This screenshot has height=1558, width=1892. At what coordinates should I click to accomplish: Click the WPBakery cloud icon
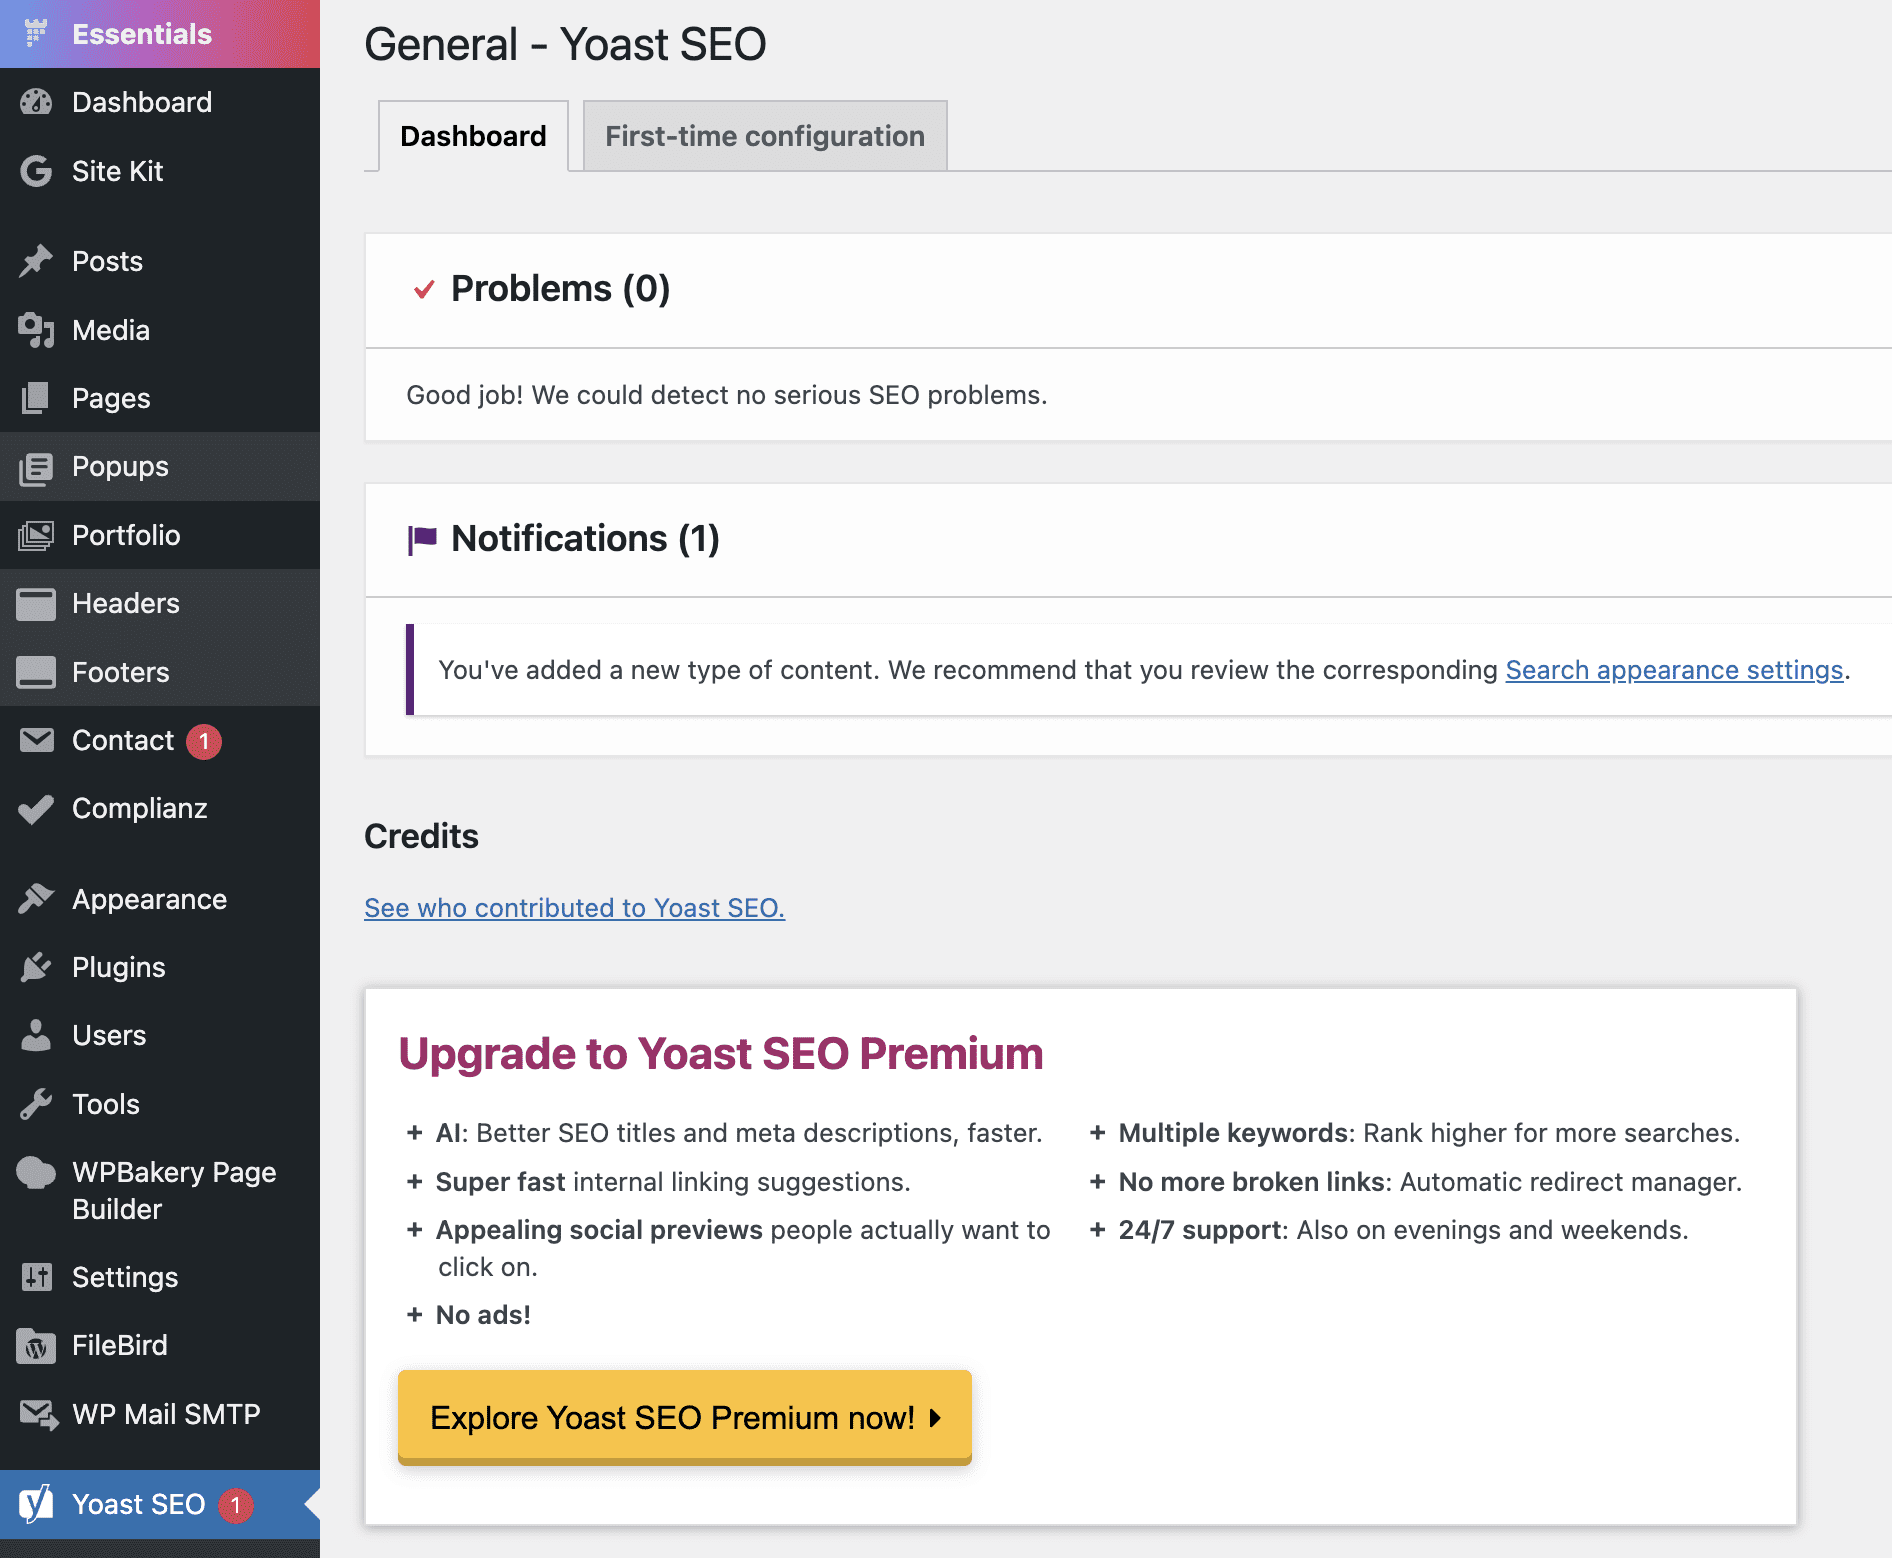click(x=36, y=1172)
